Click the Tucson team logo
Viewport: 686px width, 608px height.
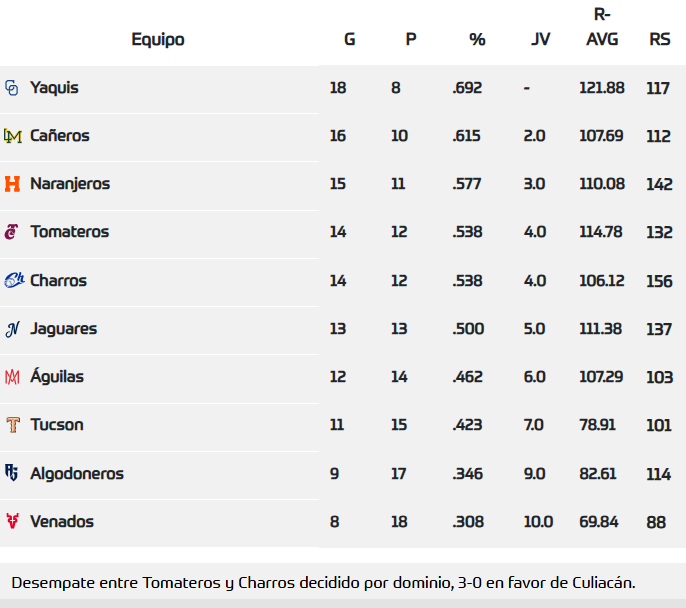pyautogui.click(x=12, y=425)
